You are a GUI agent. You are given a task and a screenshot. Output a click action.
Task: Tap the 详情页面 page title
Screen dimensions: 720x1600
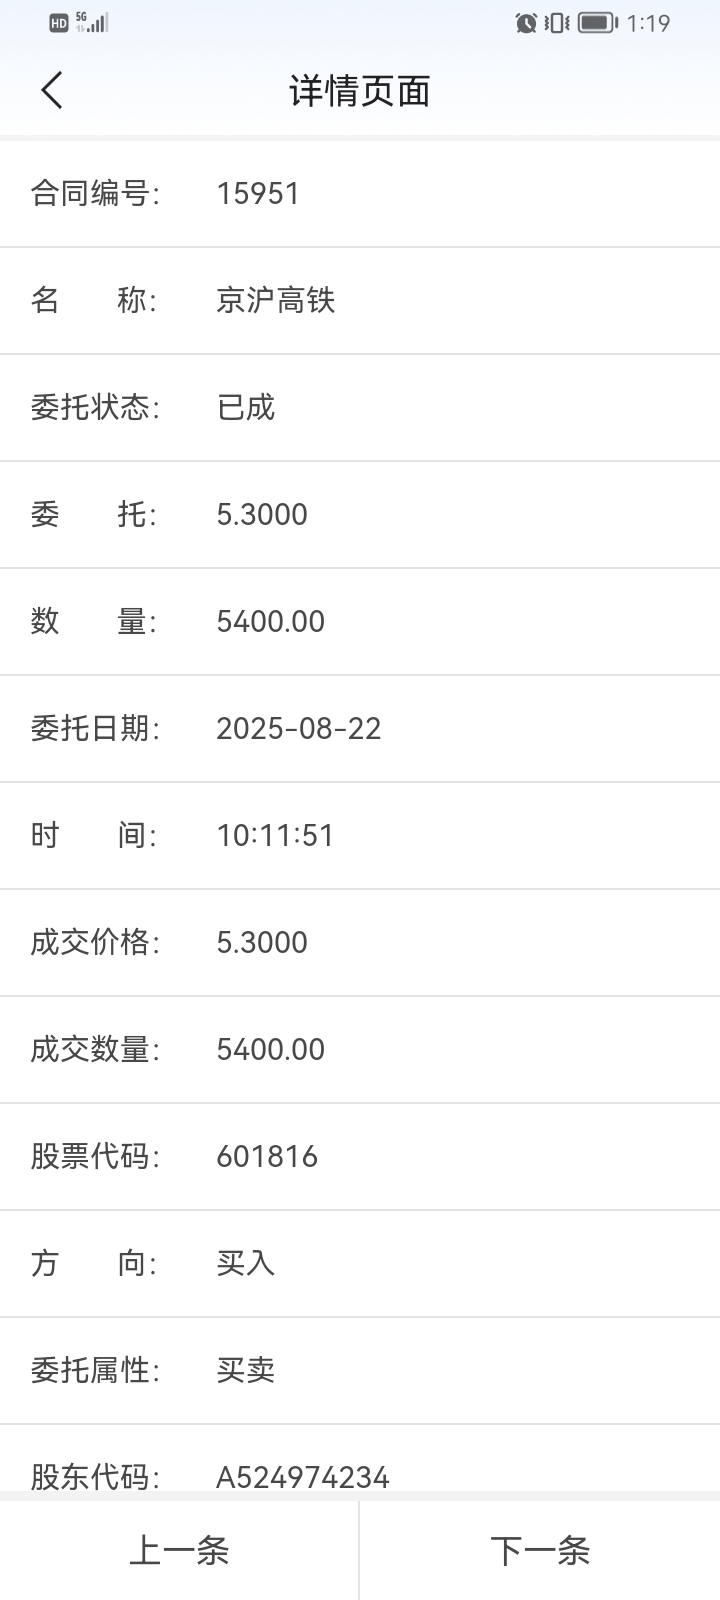360,91
